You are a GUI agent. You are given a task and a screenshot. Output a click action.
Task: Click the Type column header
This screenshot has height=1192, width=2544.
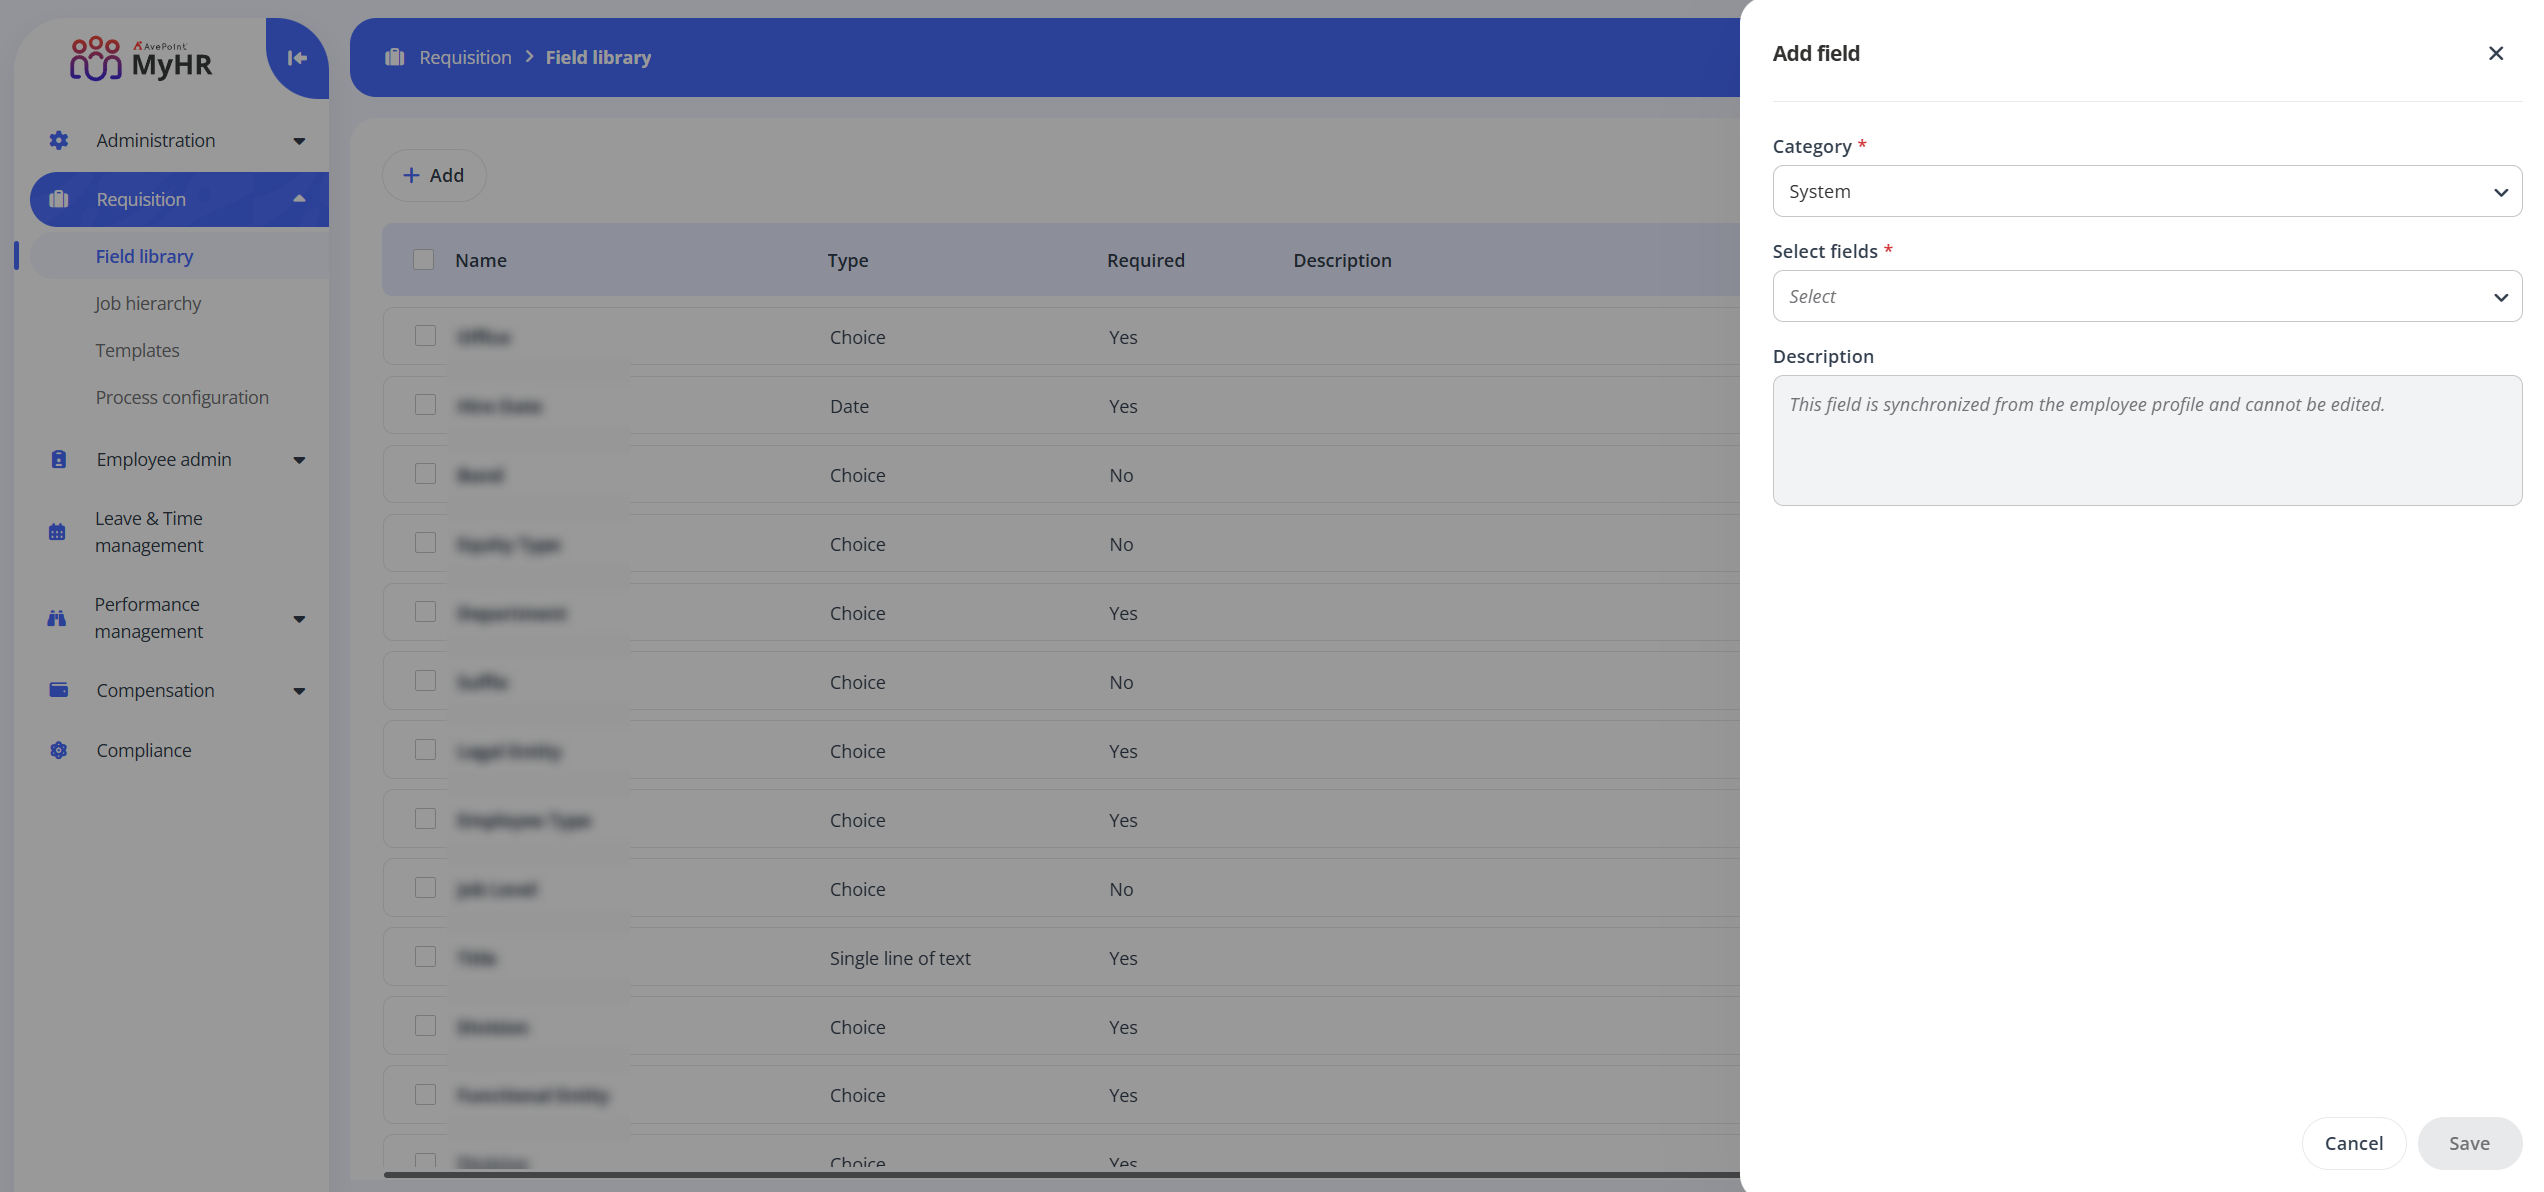coord(848,260)
